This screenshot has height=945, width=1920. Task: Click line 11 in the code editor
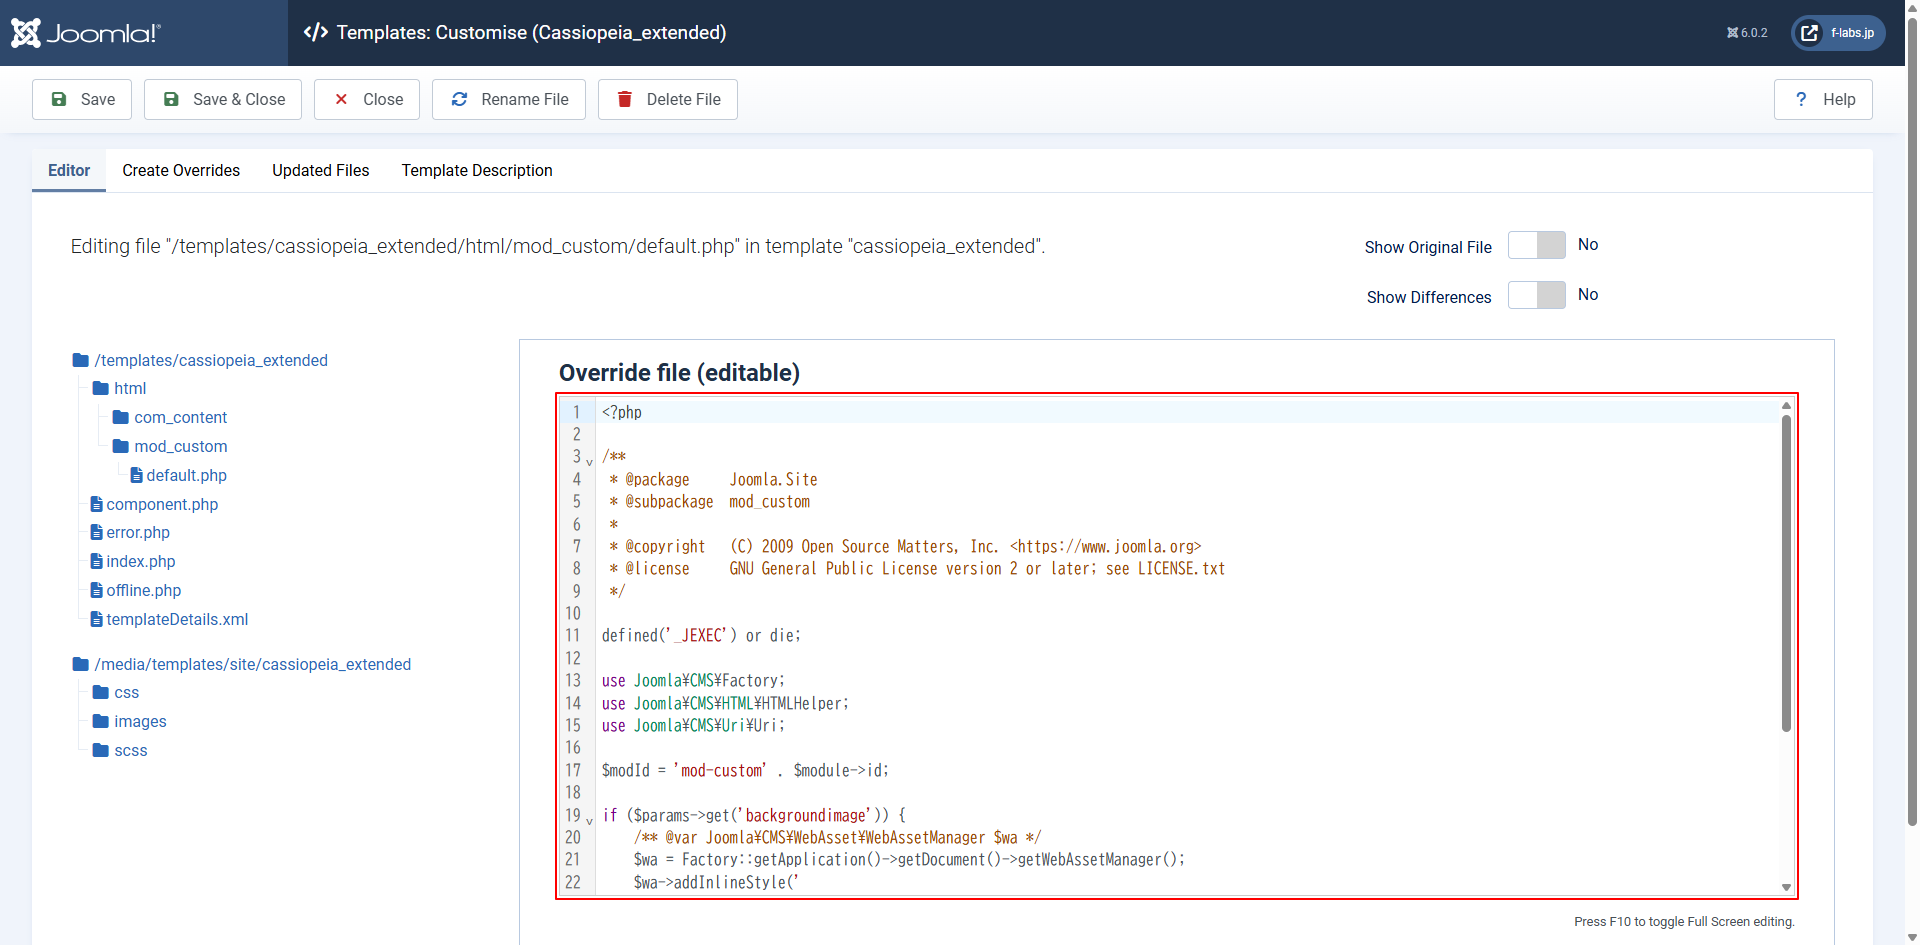(700, 636)
